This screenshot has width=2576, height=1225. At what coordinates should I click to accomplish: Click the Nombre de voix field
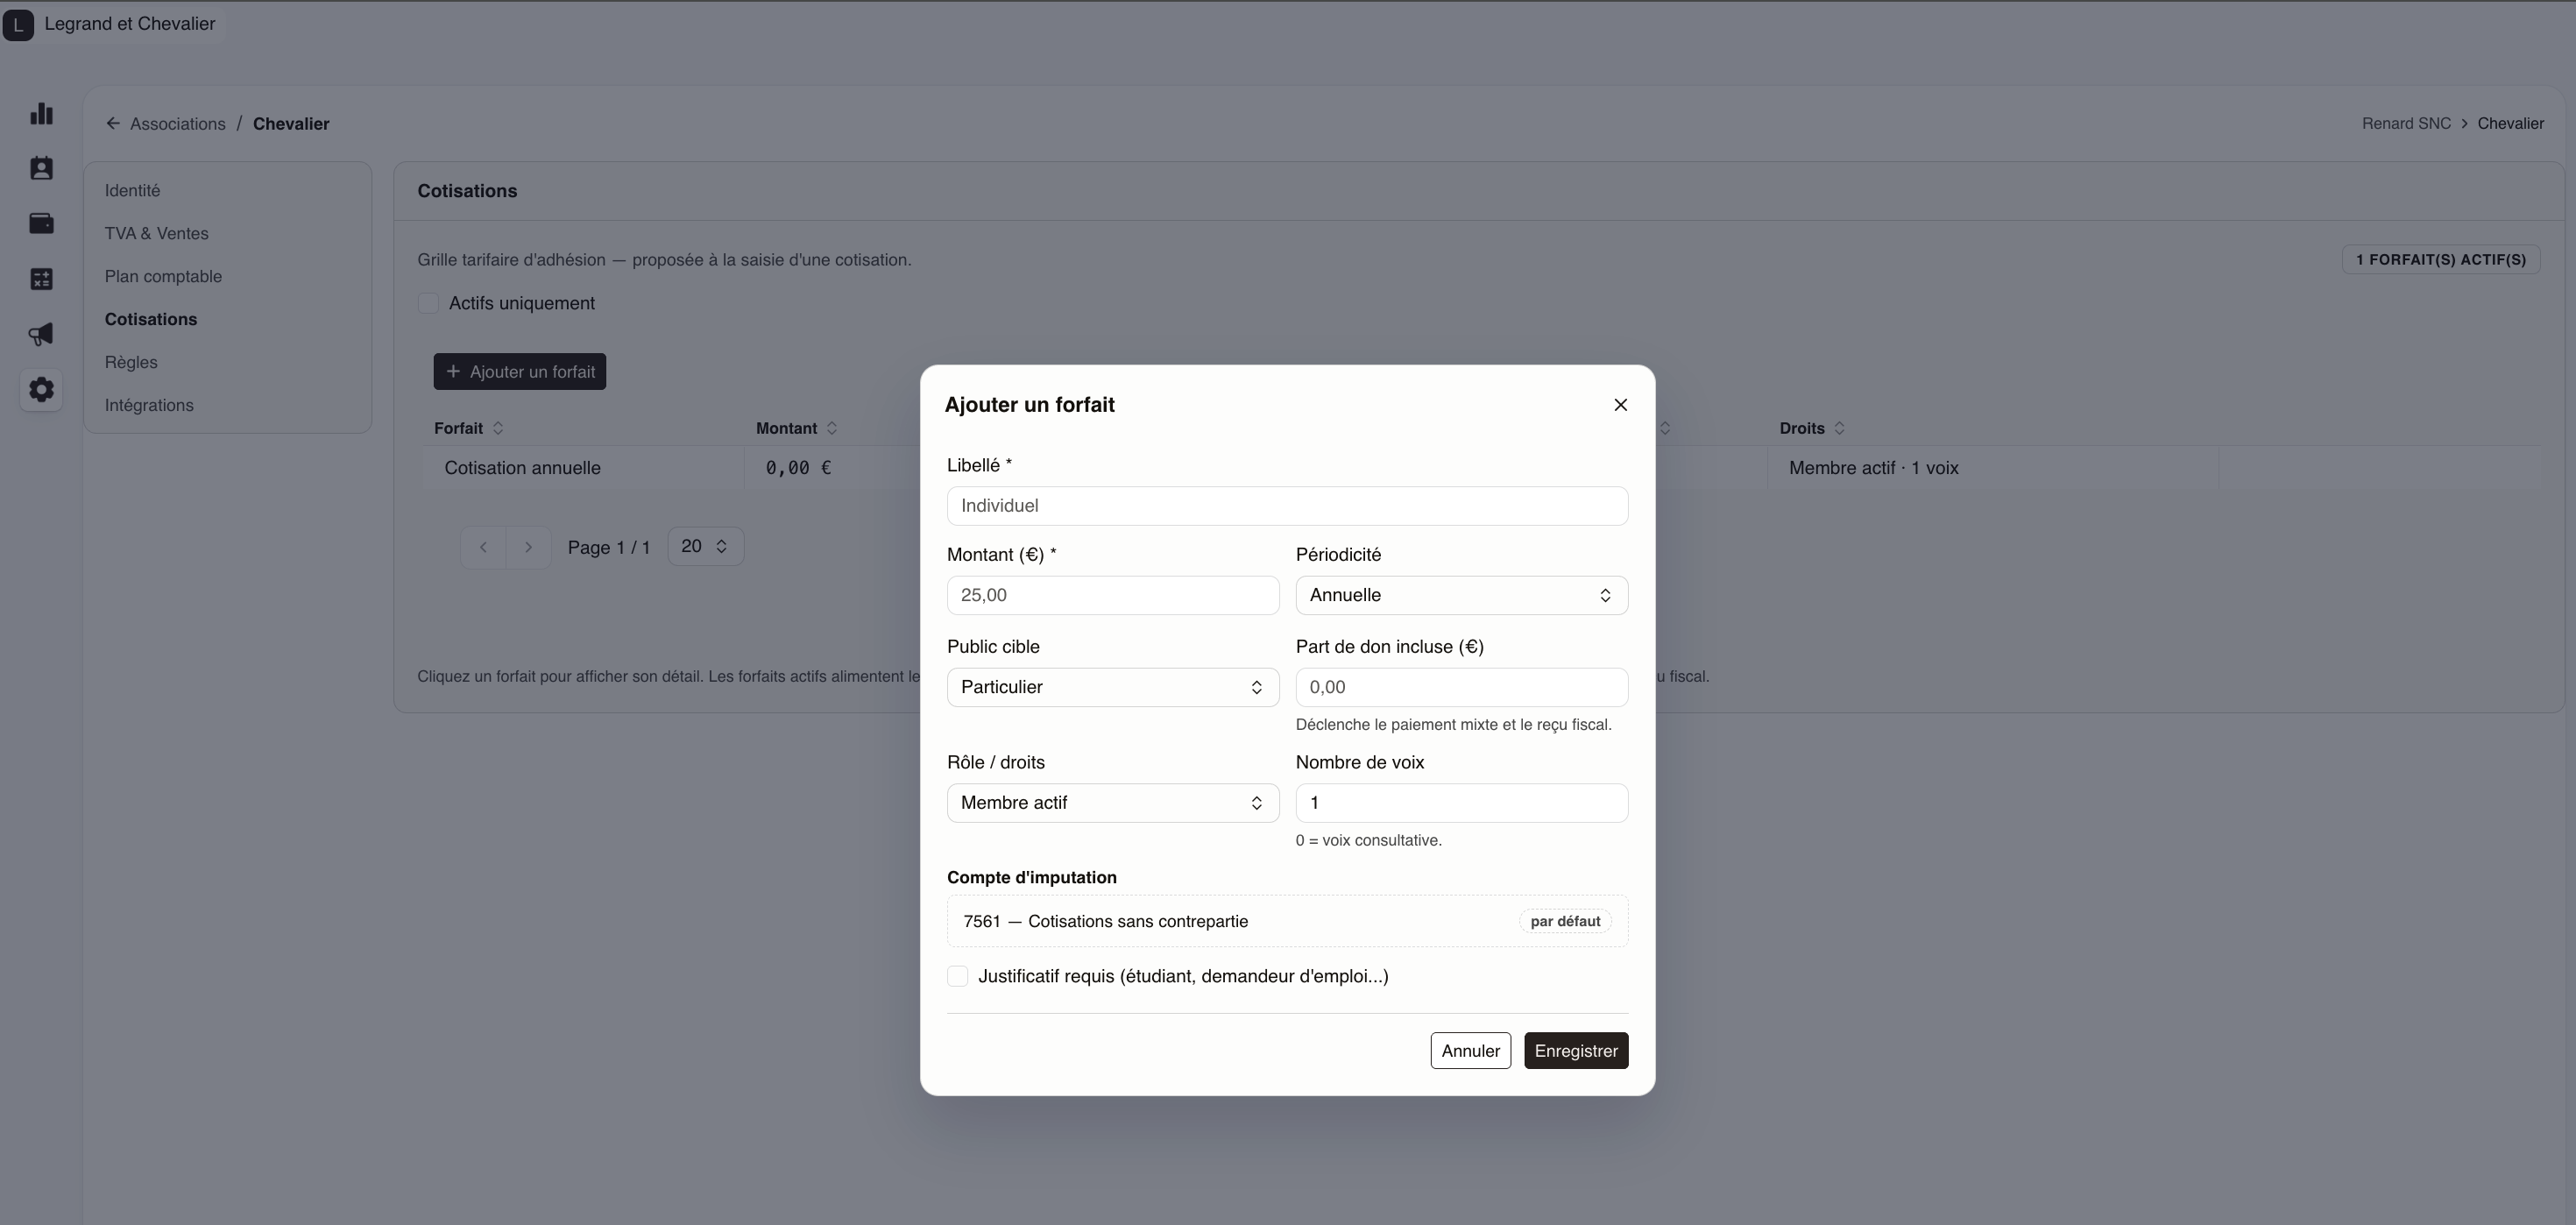(1461, 804)
